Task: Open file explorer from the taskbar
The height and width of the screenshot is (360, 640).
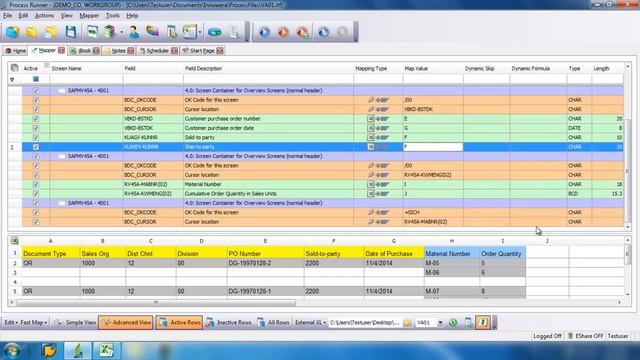Action: pyautogui.click(x=49, y=351)
